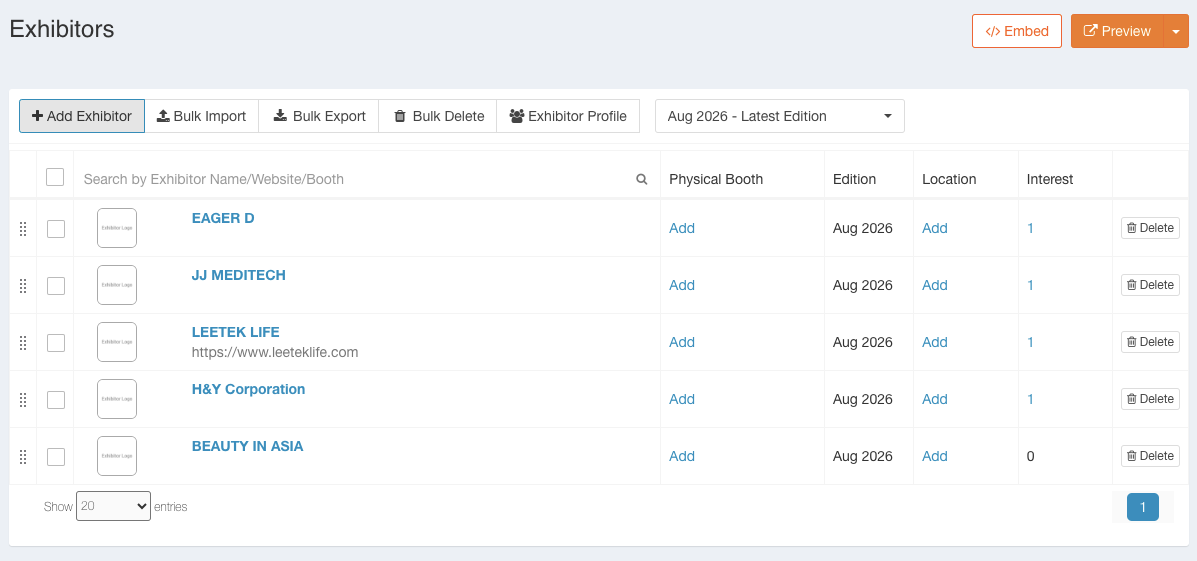The width and height of the screenshot is (1197, 561).
Task: Open the H&Y Corporation logo placeholder
Action: tap(117, 399)
